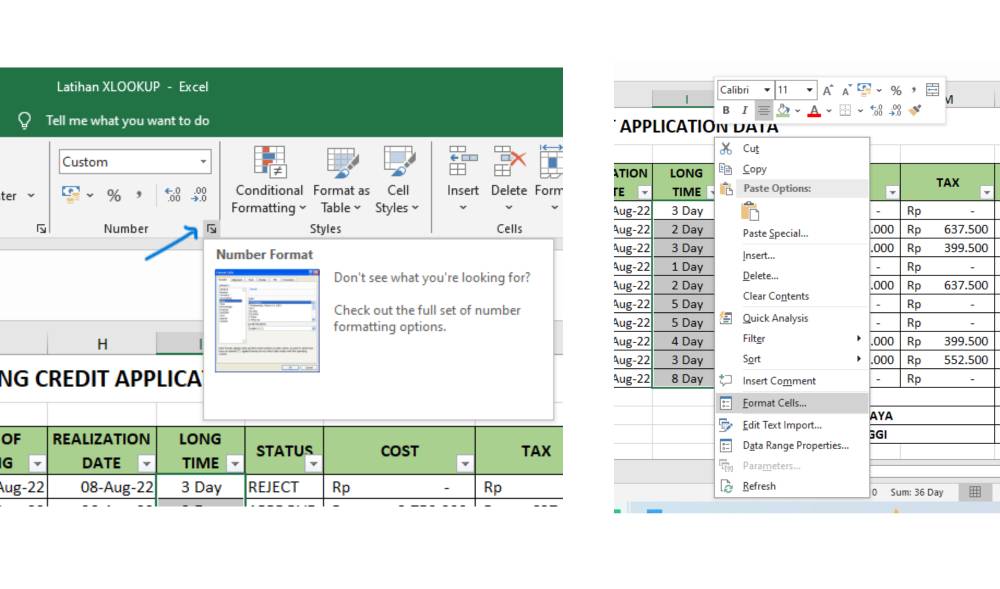This screenshot has height=589, width=1000.
Task: Open font size 11 dropdown in mini toolbar
Action: [809, 90]
